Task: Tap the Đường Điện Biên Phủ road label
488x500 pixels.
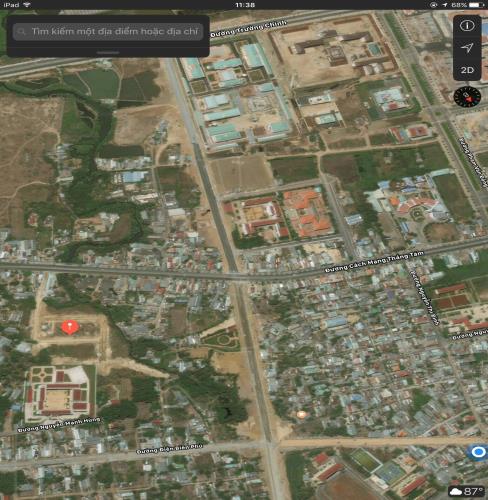Action: [170, 449]
